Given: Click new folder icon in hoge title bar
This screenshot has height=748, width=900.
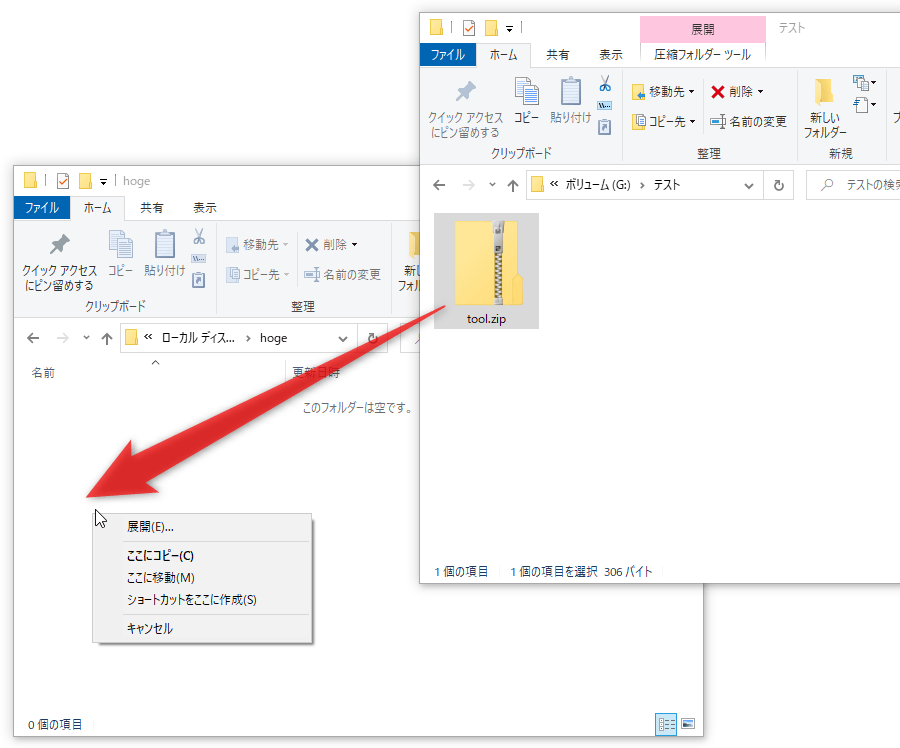Looking at the screenshot, I should pyautogui.click(x=85, y=181).
